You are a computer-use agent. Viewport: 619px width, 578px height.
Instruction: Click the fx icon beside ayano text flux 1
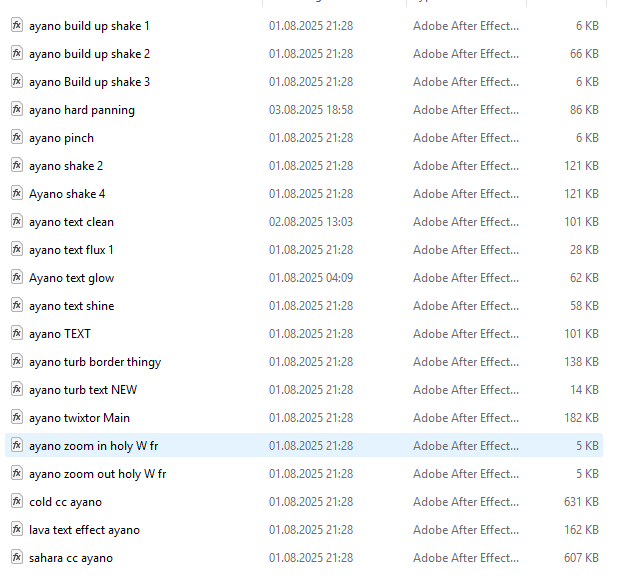[17, 250]
